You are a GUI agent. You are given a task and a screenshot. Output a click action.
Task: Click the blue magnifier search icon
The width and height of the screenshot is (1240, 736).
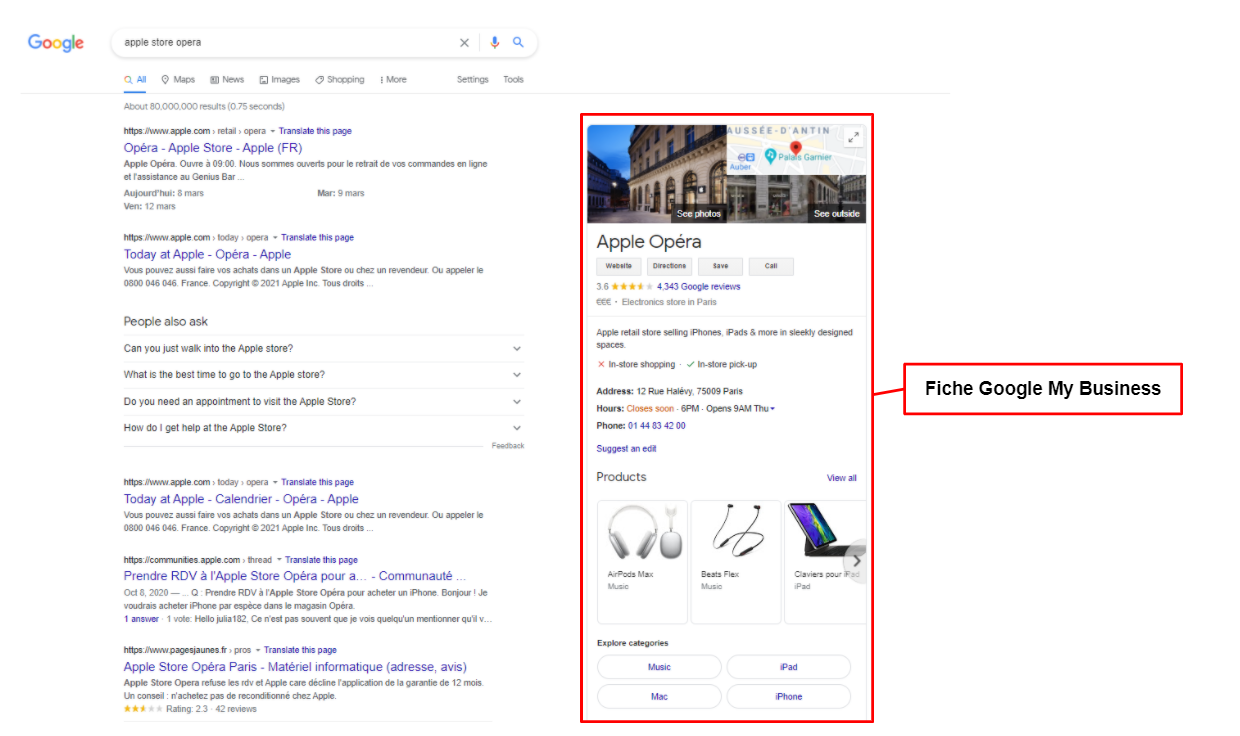[518, 43]
